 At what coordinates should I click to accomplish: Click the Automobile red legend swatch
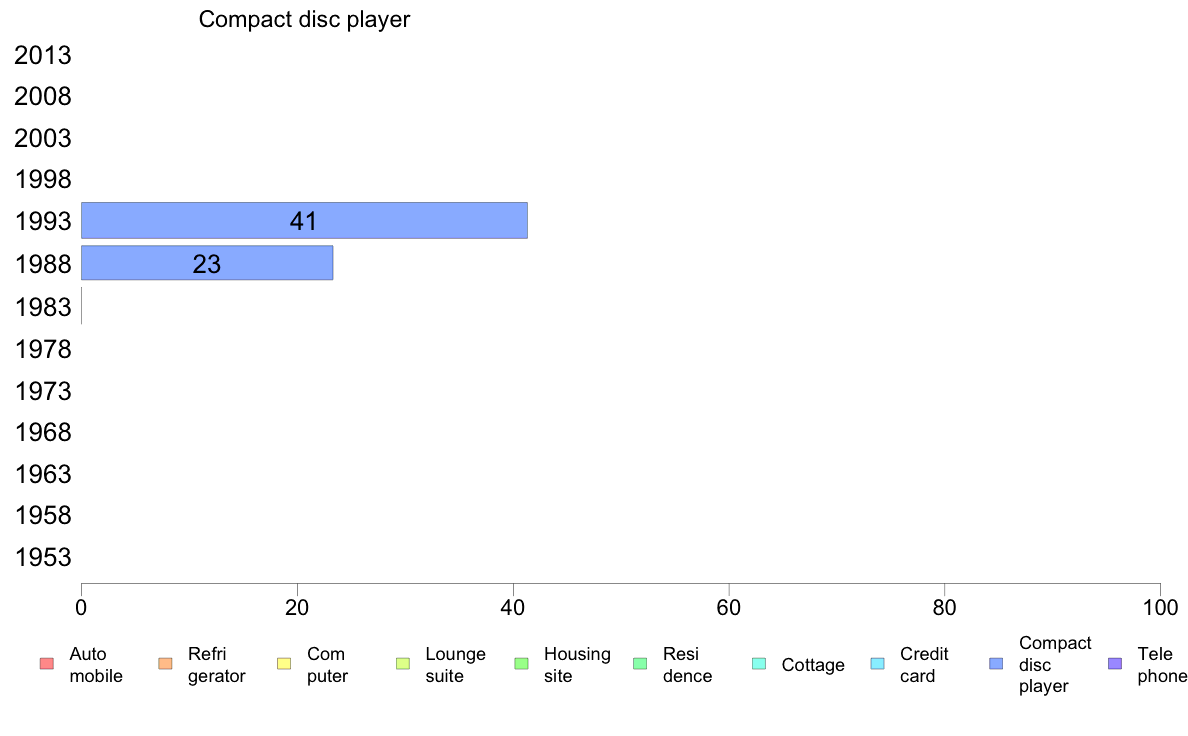pyautogui.click(x=47, y=664)
